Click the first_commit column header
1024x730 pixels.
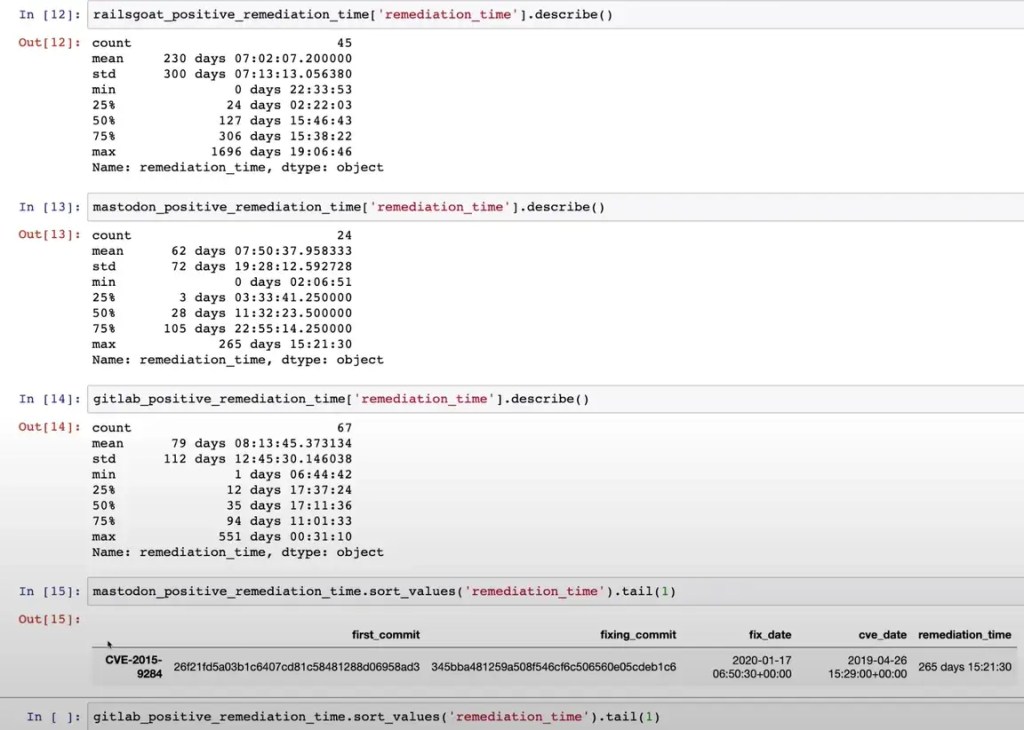click(x=386, y=635)
